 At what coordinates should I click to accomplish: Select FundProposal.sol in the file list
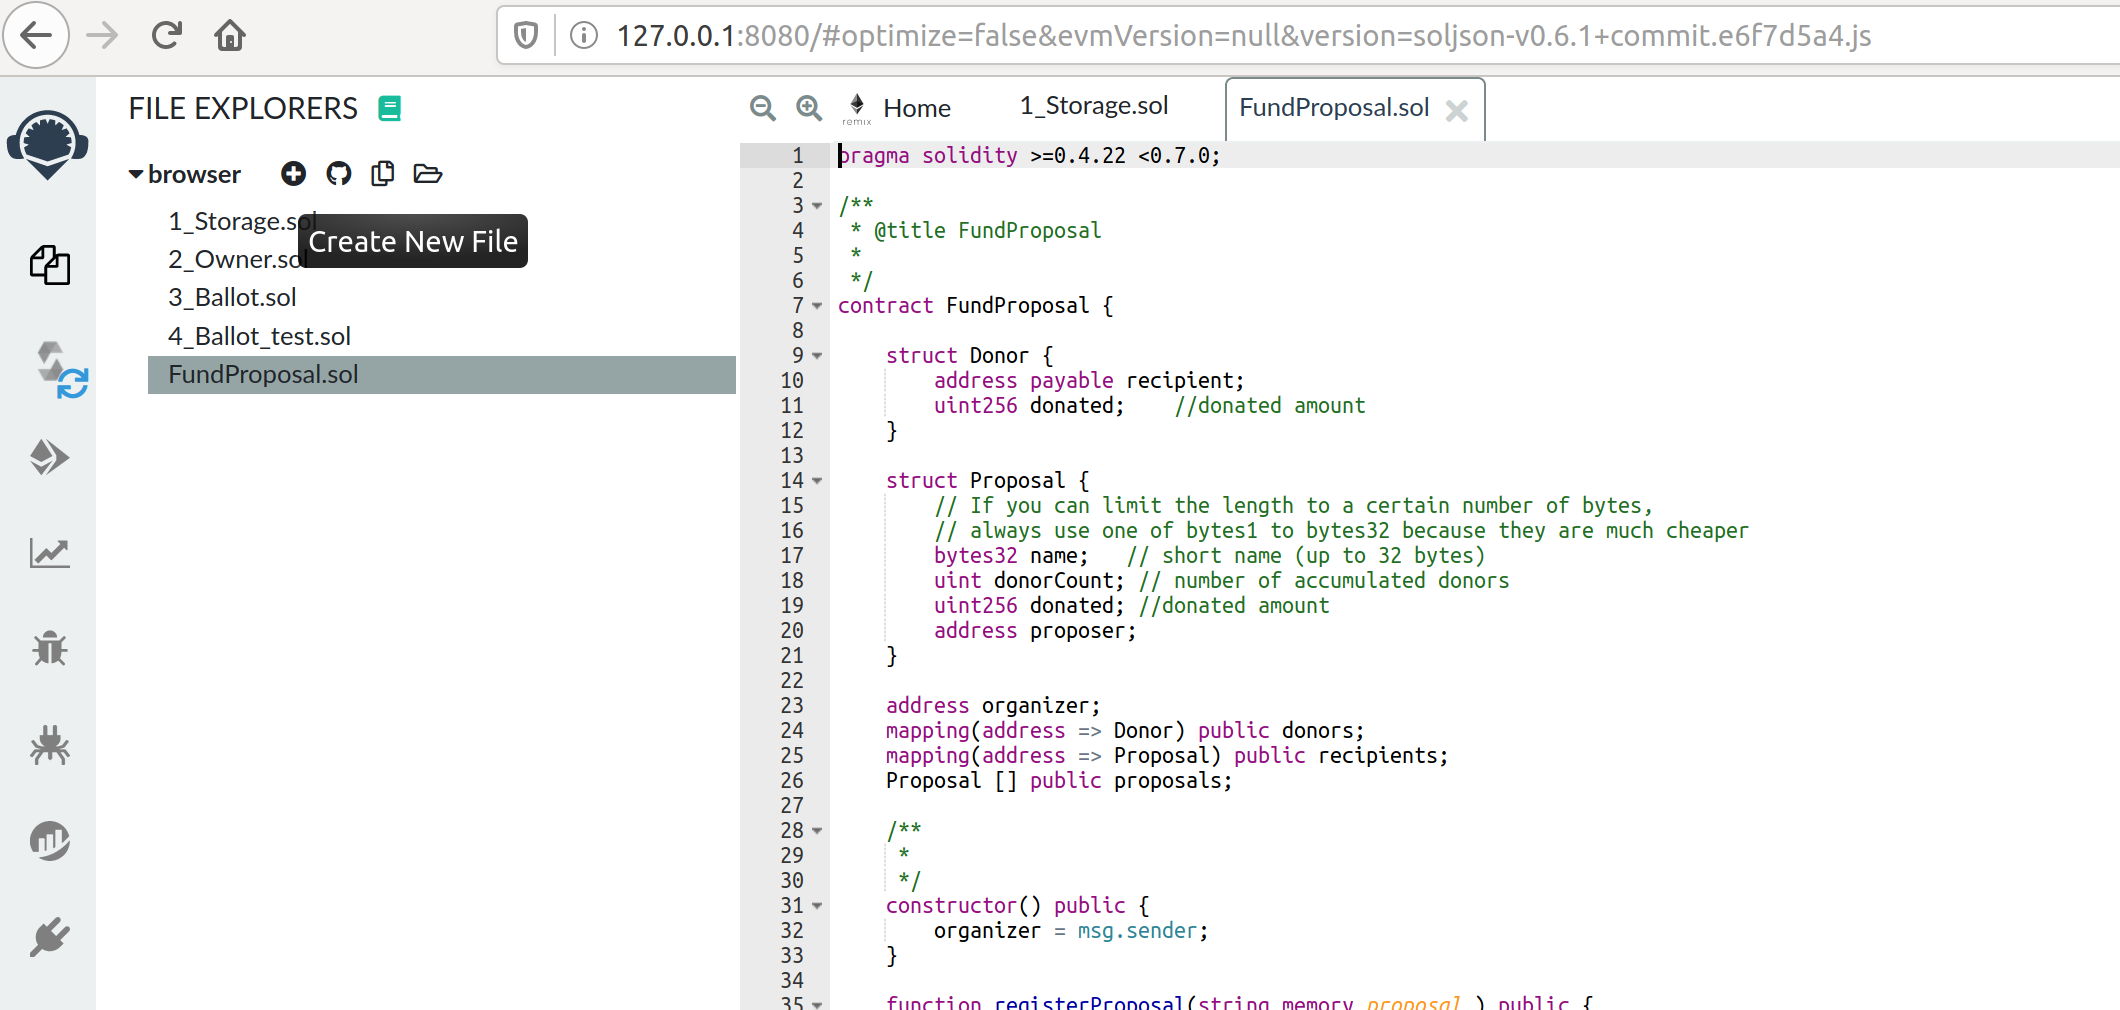coord(442,375)
